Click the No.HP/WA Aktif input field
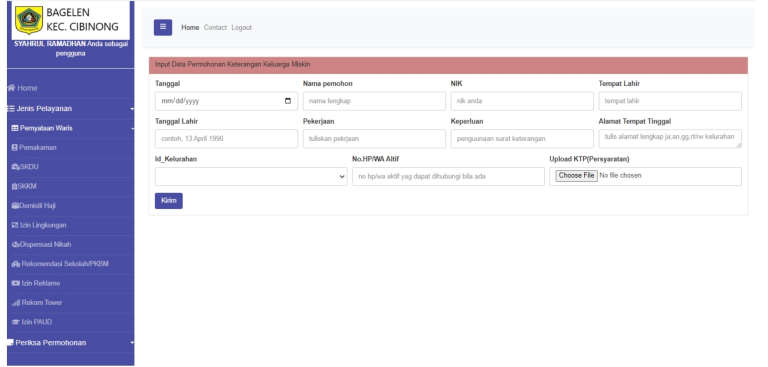This screenshot has height=367, width=768. click(x=448, y=176)
